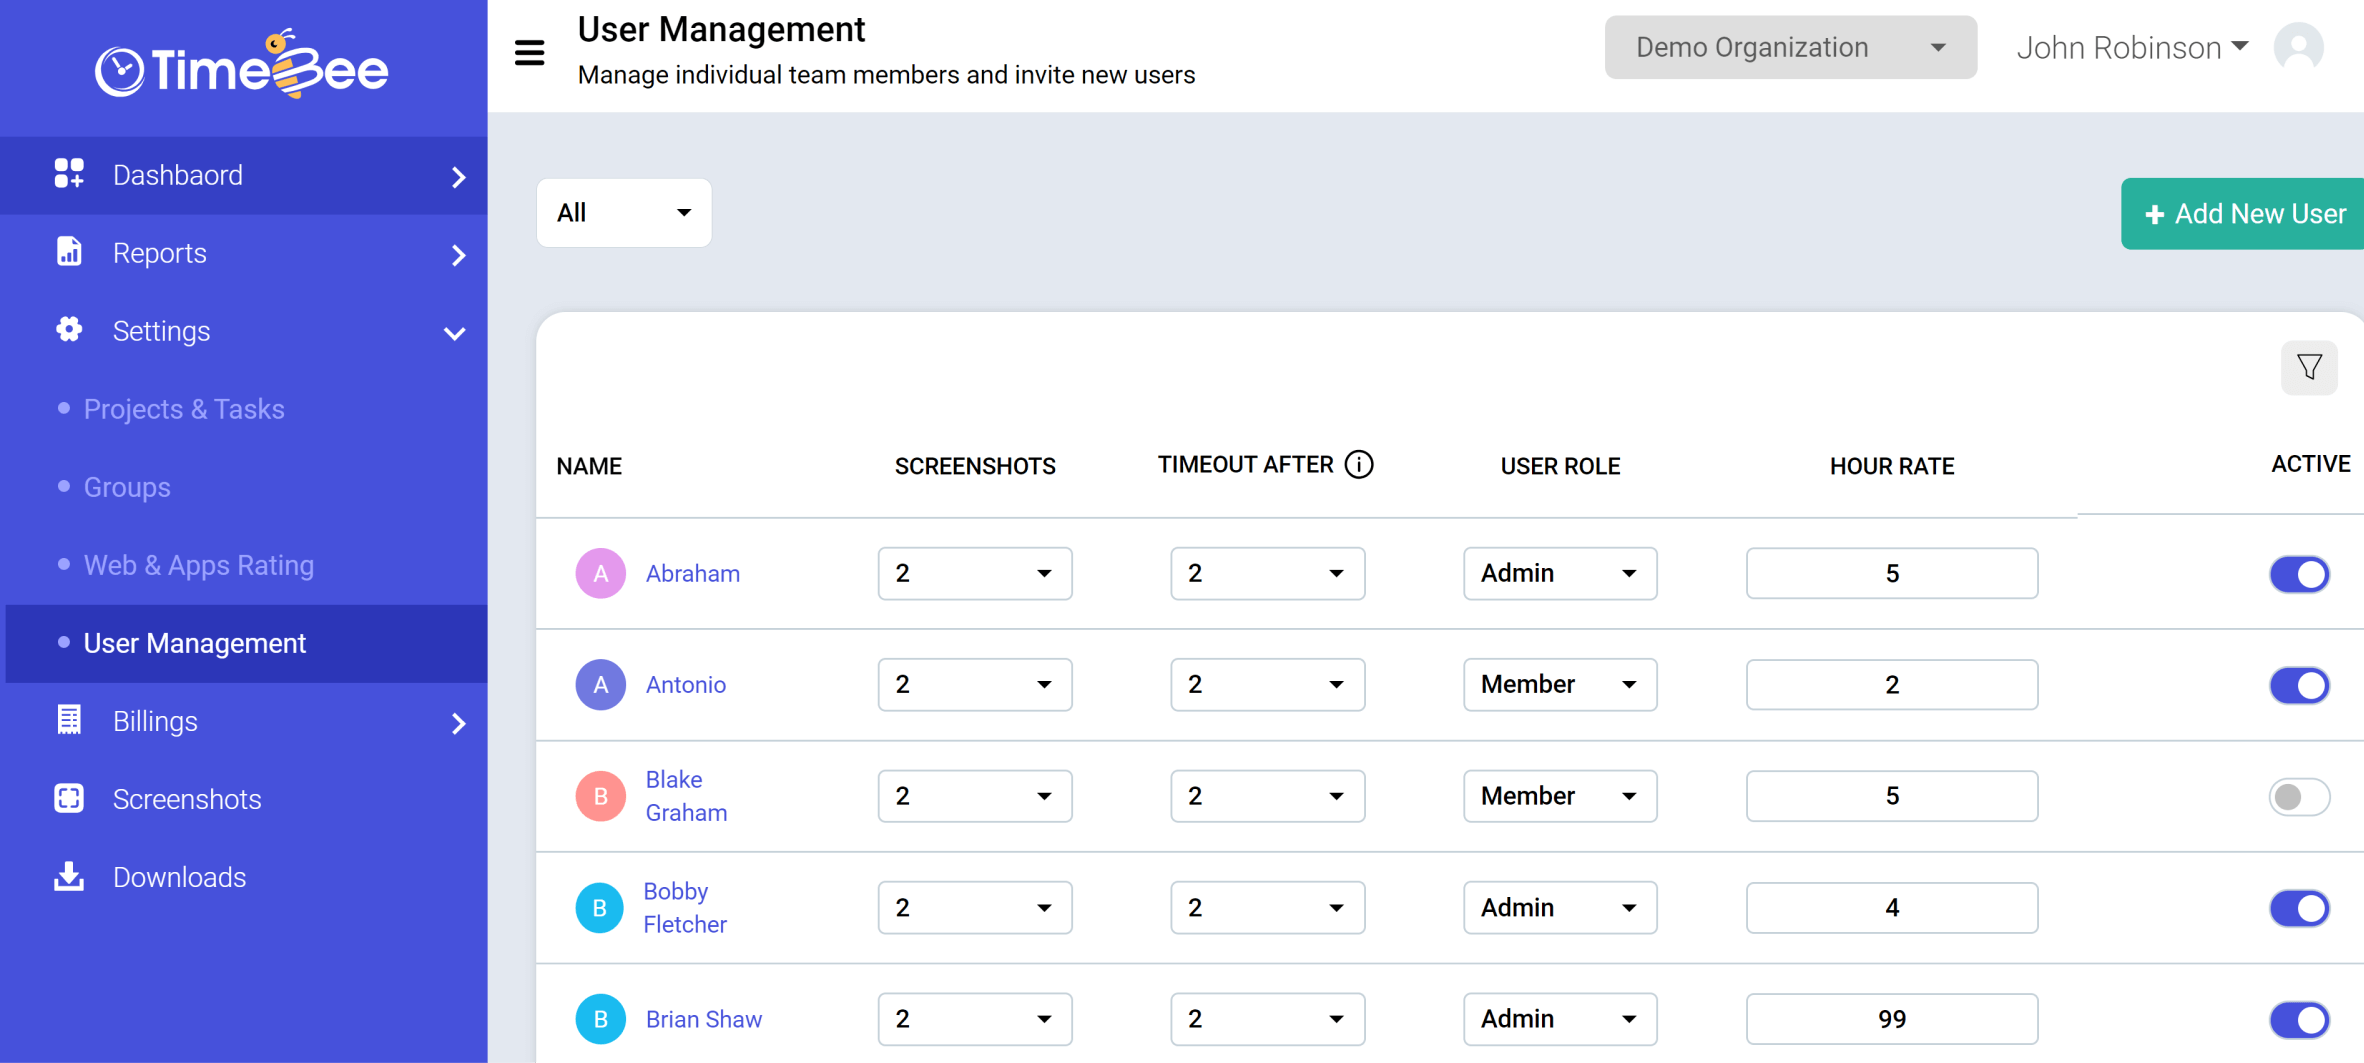Image resolution: width=2364 pixels, height=1063 pixels.
Task: Click Brian Shaw's blue avatar
Action: pyautogui.click(x=600, y=1019)
